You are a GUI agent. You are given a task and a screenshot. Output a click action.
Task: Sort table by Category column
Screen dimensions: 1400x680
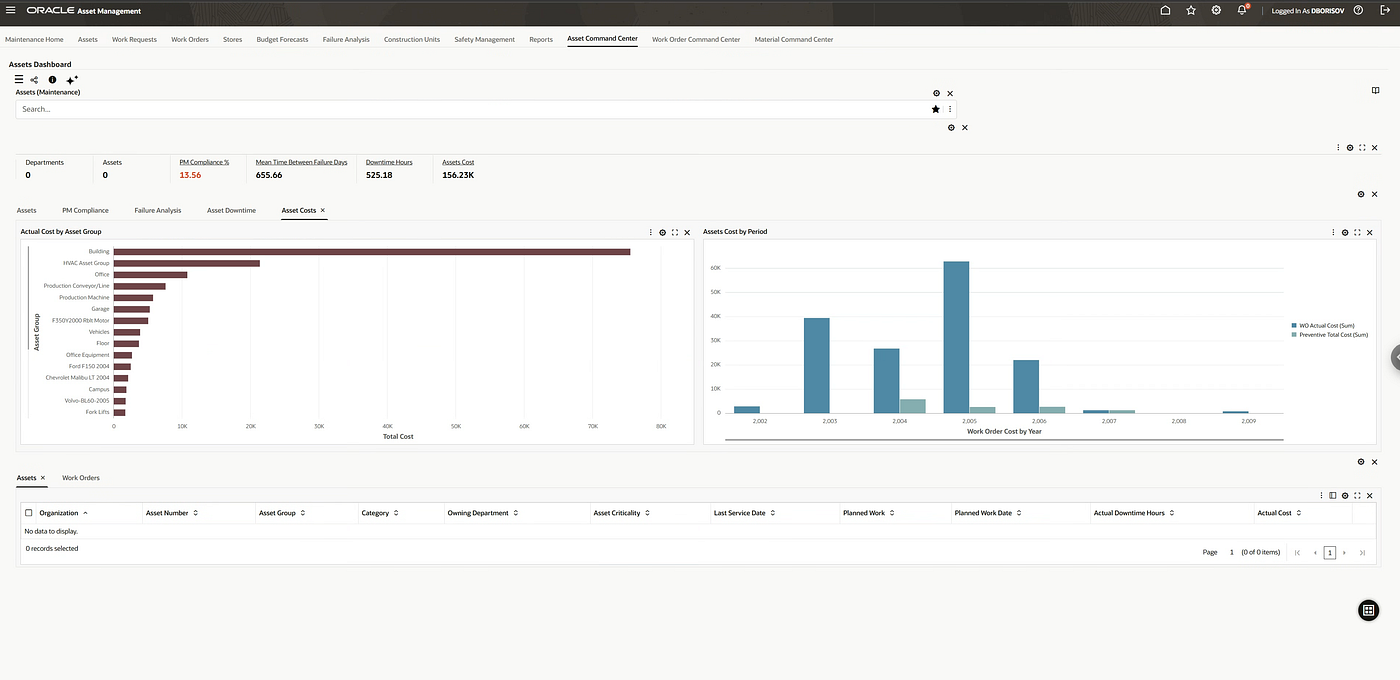[397, 513]
